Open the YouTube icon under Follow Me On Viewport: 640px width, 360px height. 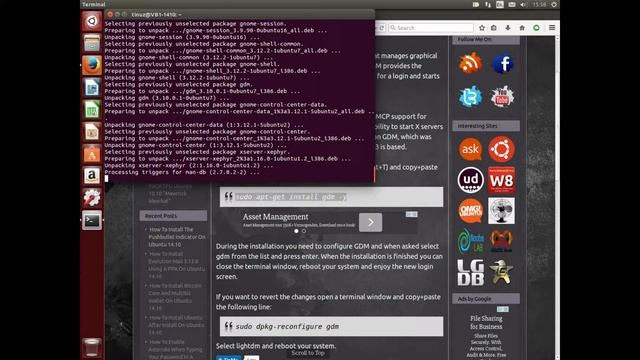[x=502, y=97]
